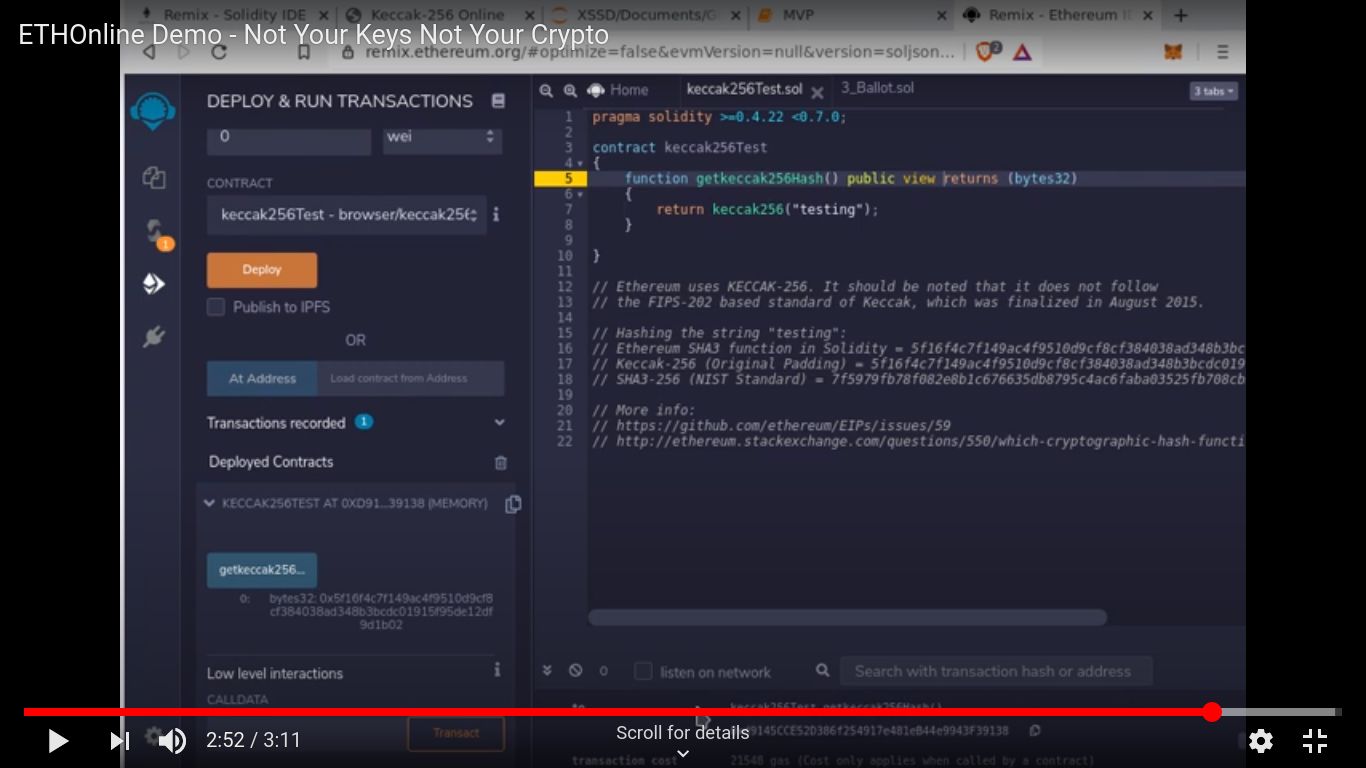Clear the terminal console
The height and width of the screenshot is (768, 1366).
pos(576,671)
